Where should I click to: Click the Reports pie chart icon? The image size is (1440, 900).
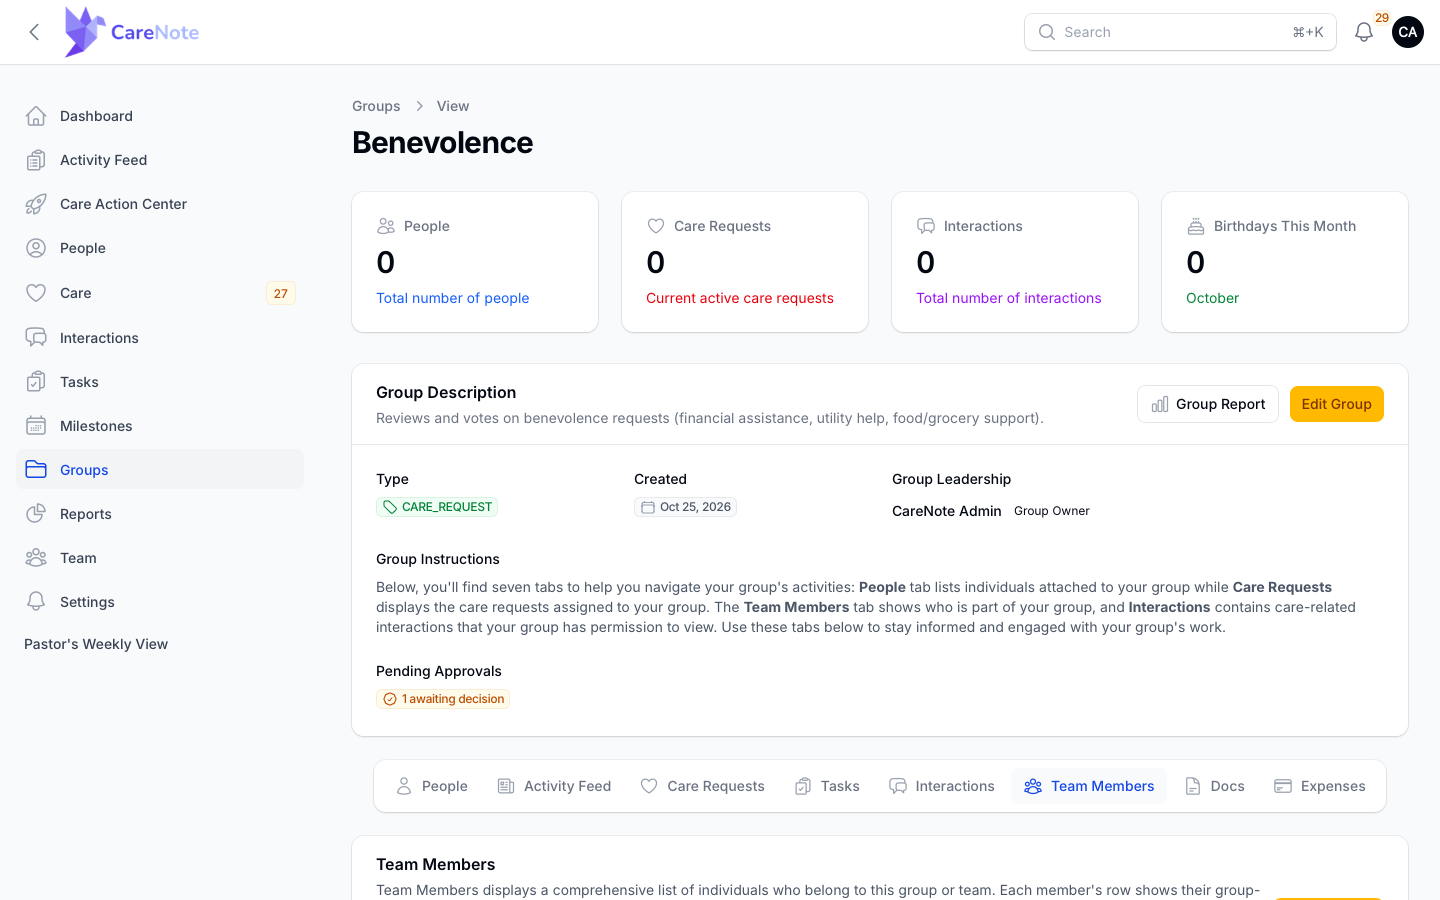36,514
